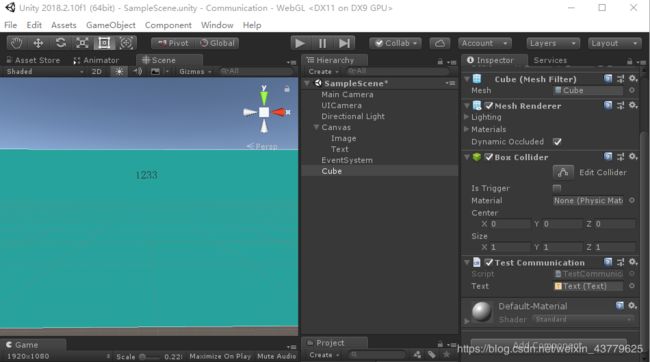Select the Rotate tool
Image resolution: width=650 pixels, height=362 pixels.
pos(61,43)
